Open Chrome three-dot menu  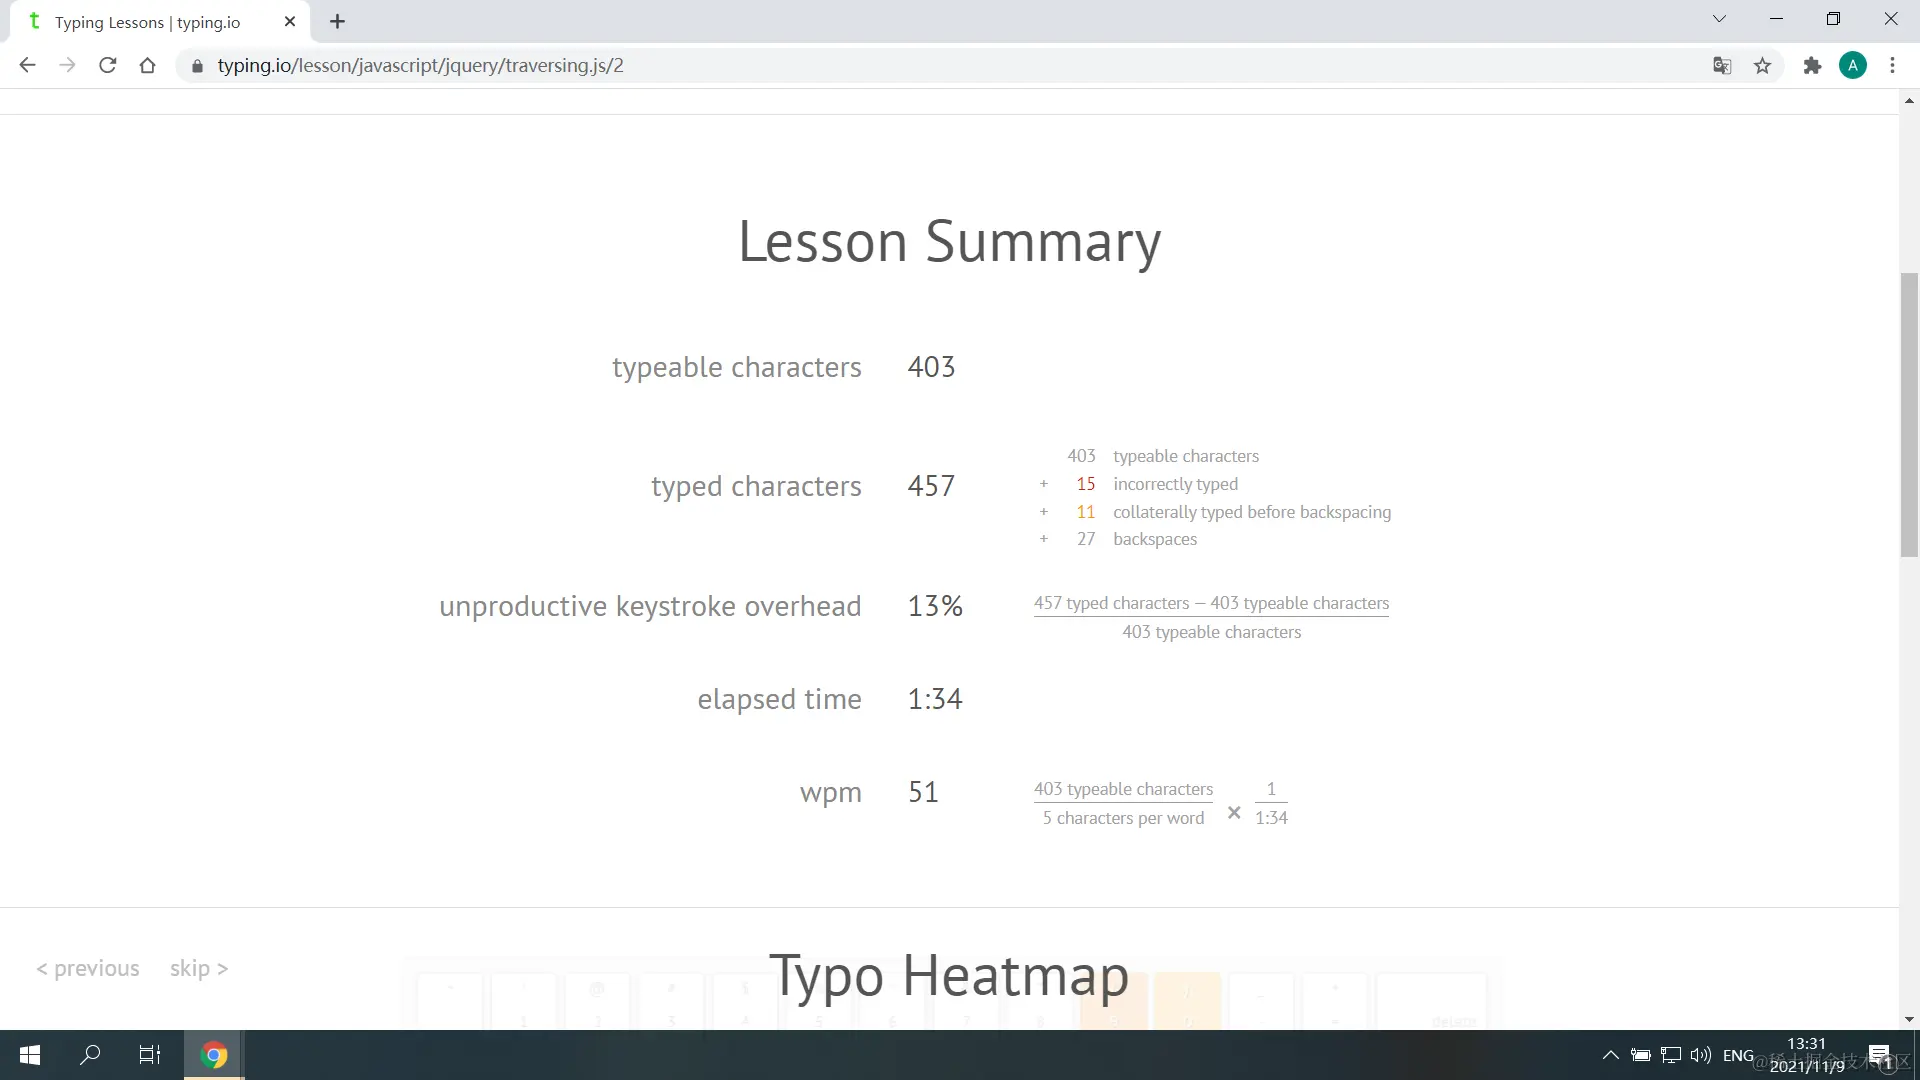point(1892,65)
